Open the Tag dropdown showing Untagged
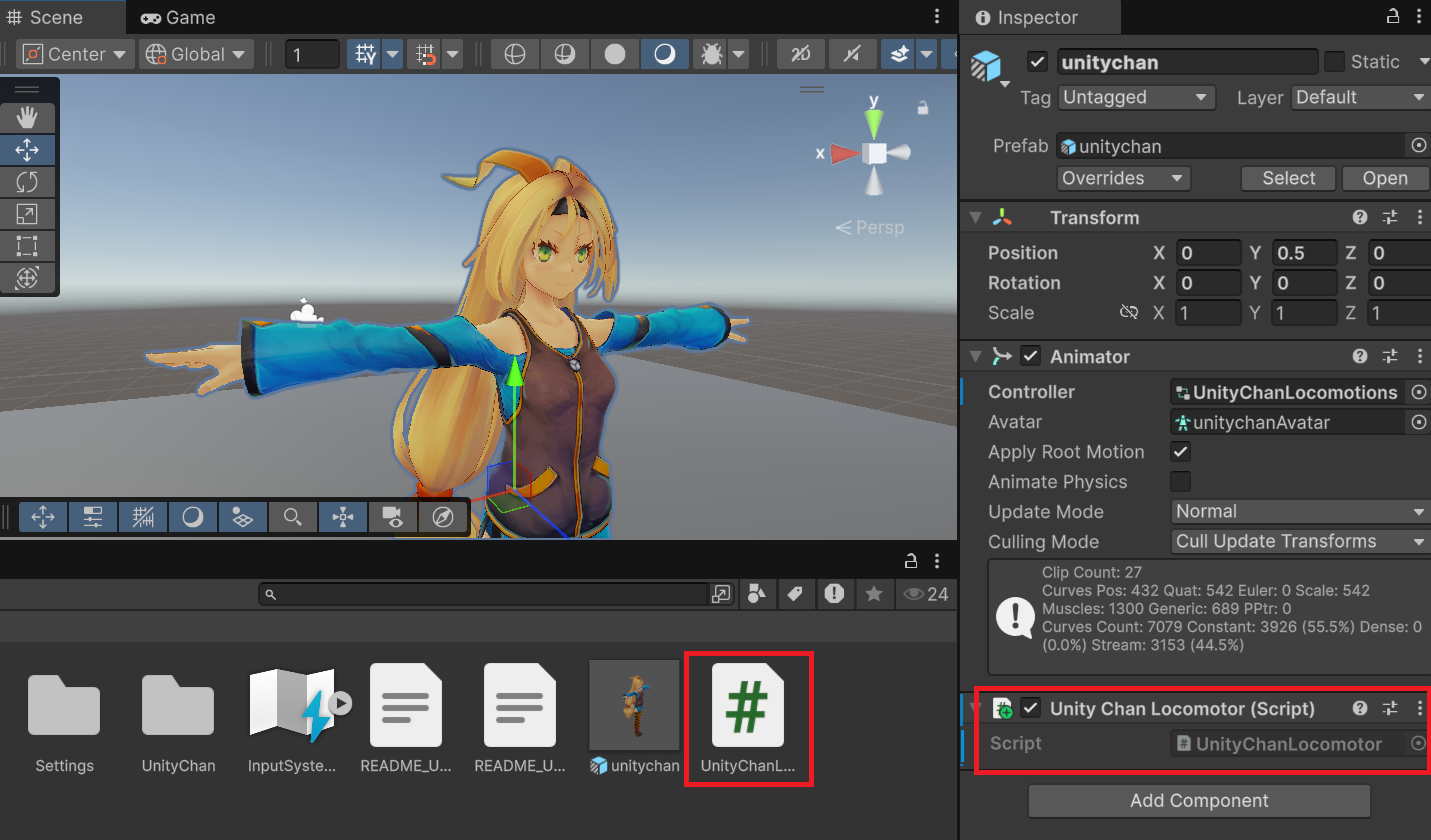1431x840 pixels. pyautogui.click(x=1135, y=97)
